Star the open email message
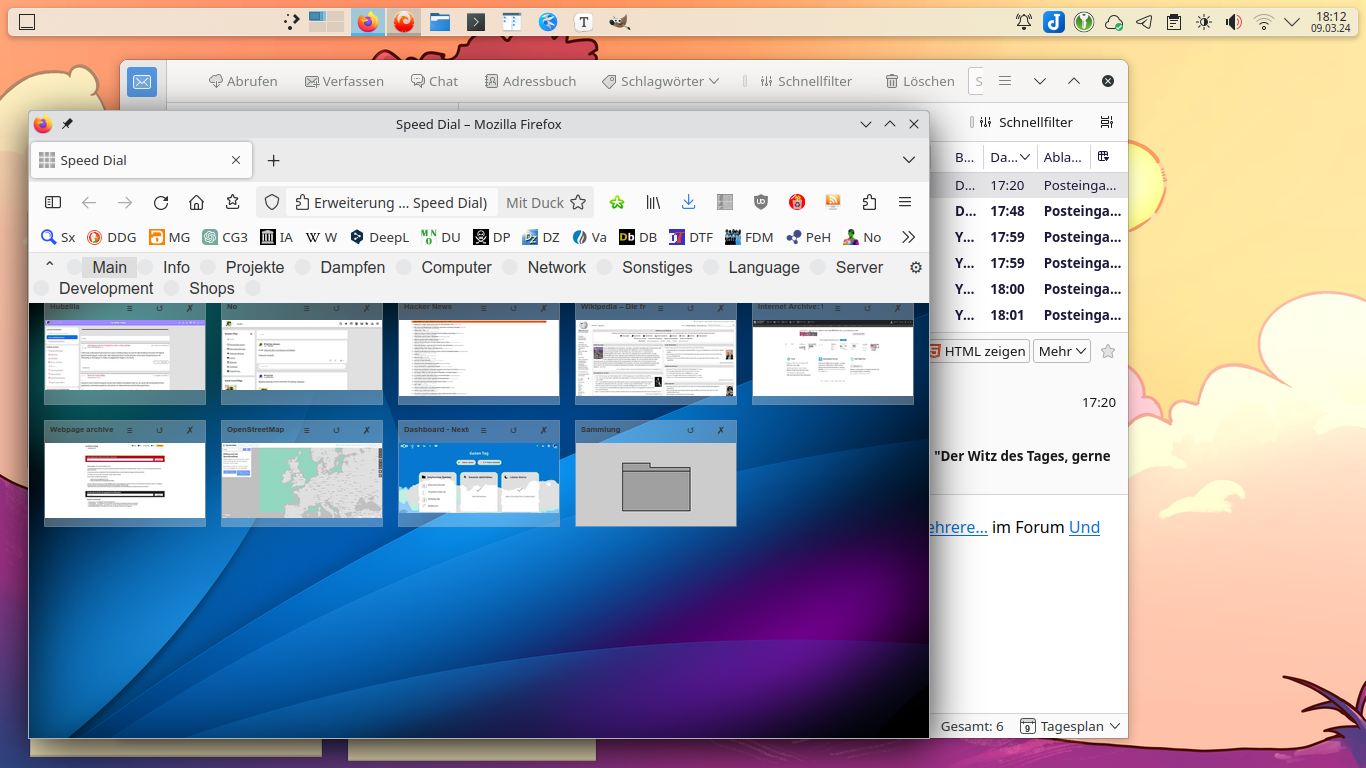Viewport: 1366px width, 768px height. tap(1108, 351)
